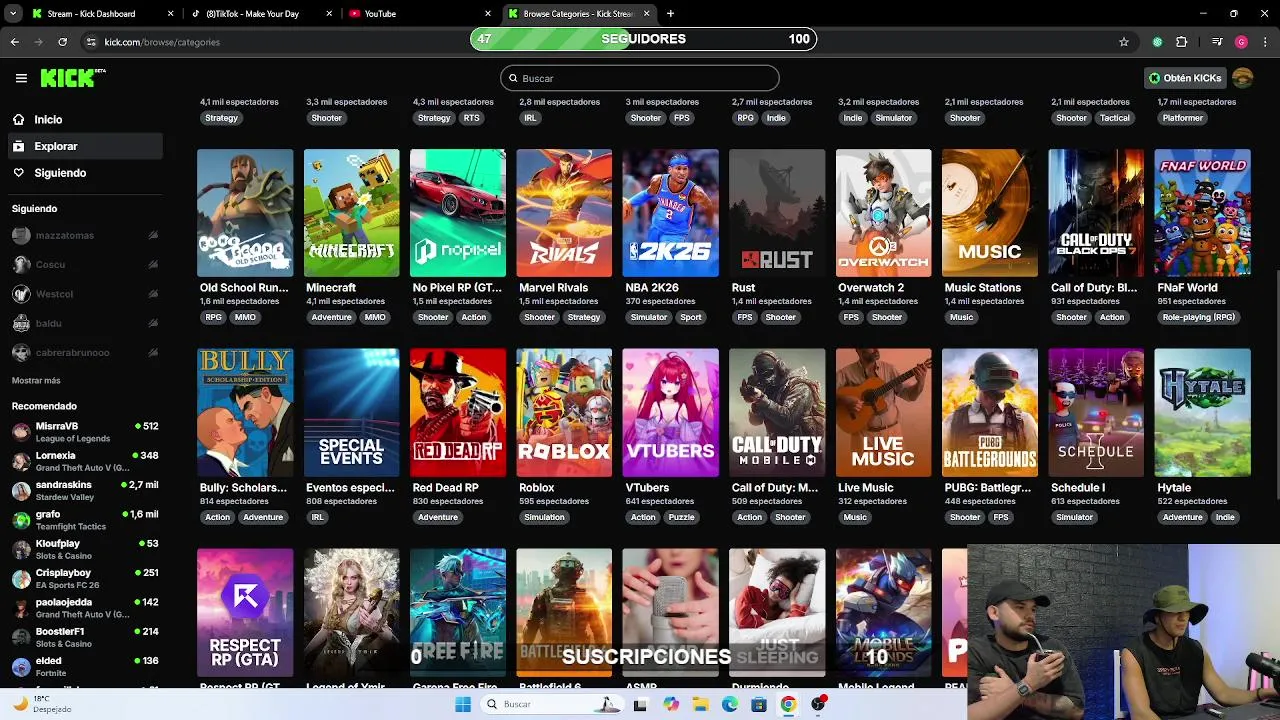Screen dimensions: 1280x720
Task: Select Kloufplay in the Recomendado list
Action: [x=85, y=549]
